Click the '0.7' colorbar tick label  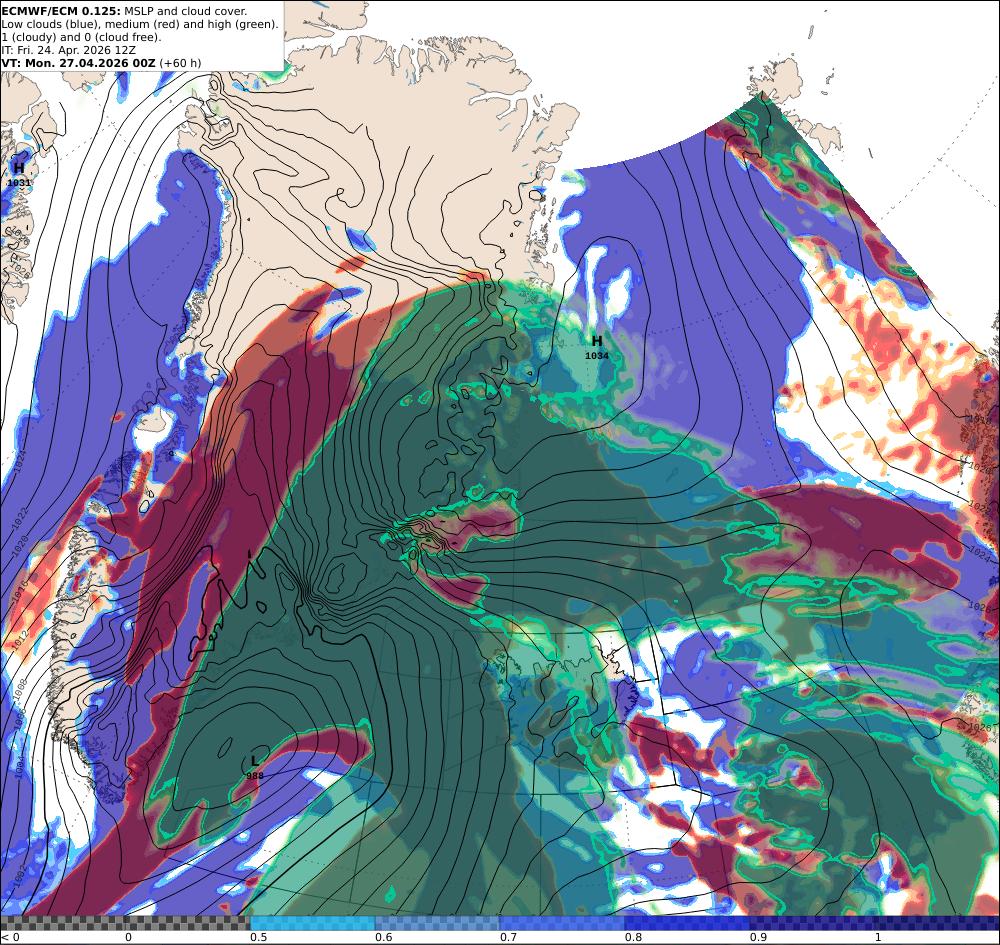point(508,937)
